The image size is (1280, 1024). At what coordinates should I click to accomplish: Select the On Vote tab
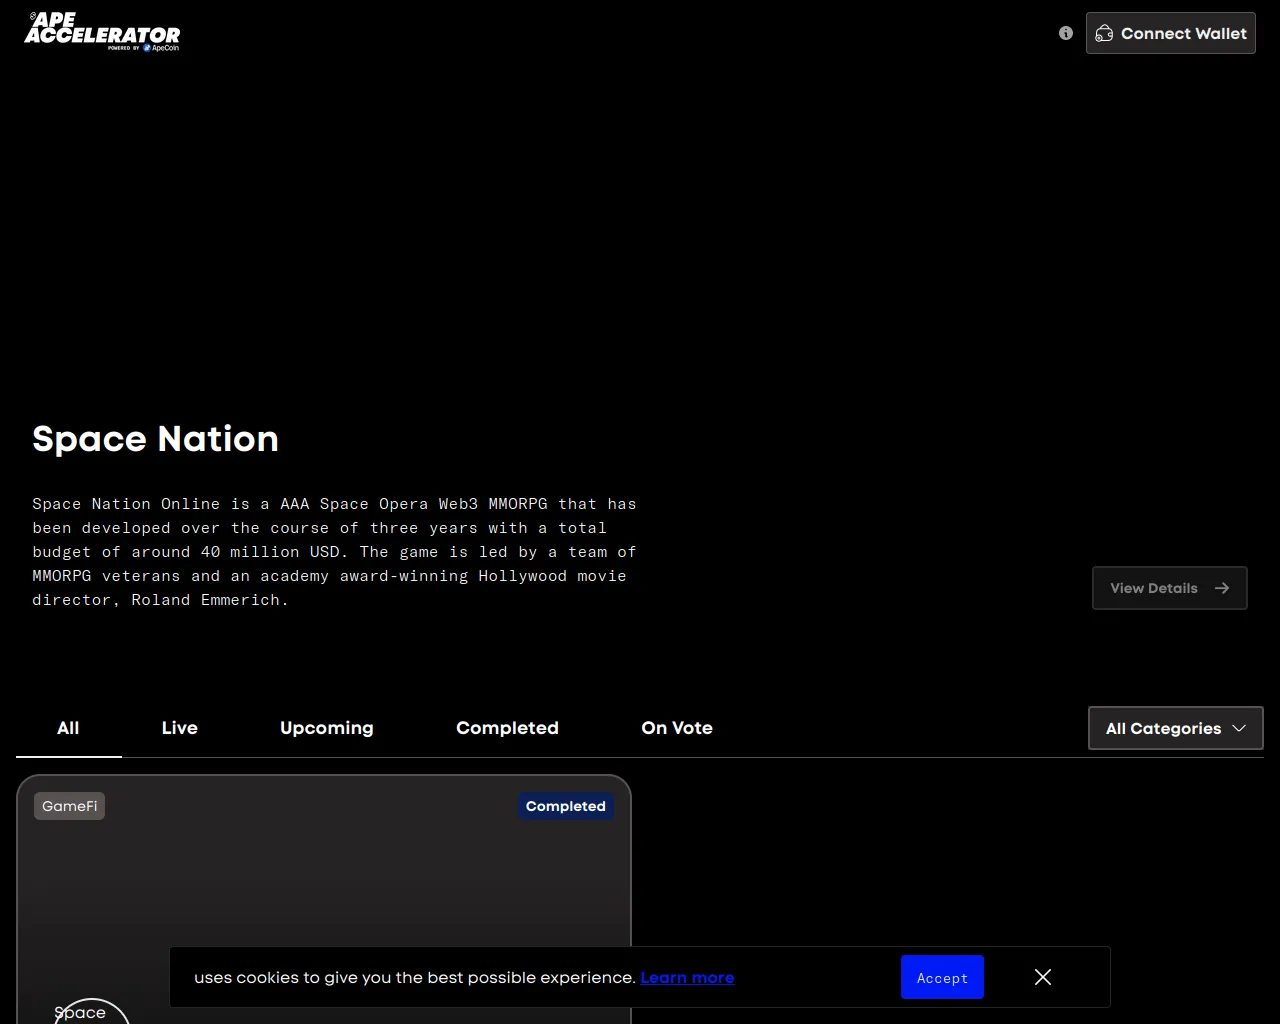tap(677, 728)
